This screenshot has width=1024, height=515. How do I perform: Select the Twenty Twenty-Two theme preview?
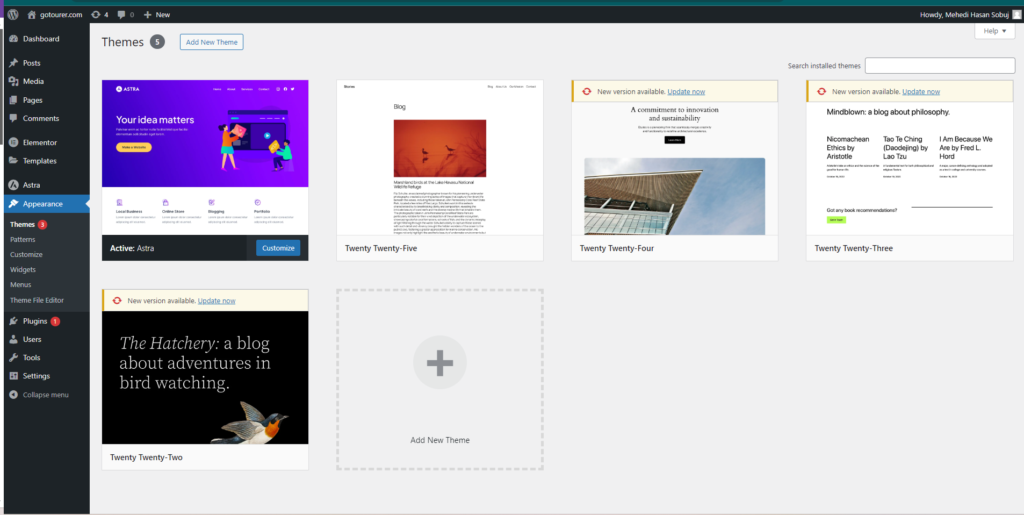[205, 377]
